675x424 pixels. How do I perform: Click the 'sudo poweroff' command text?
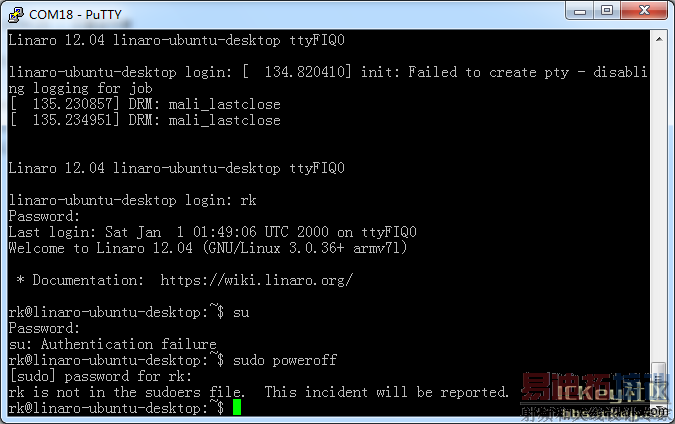[x=285, y=360]
